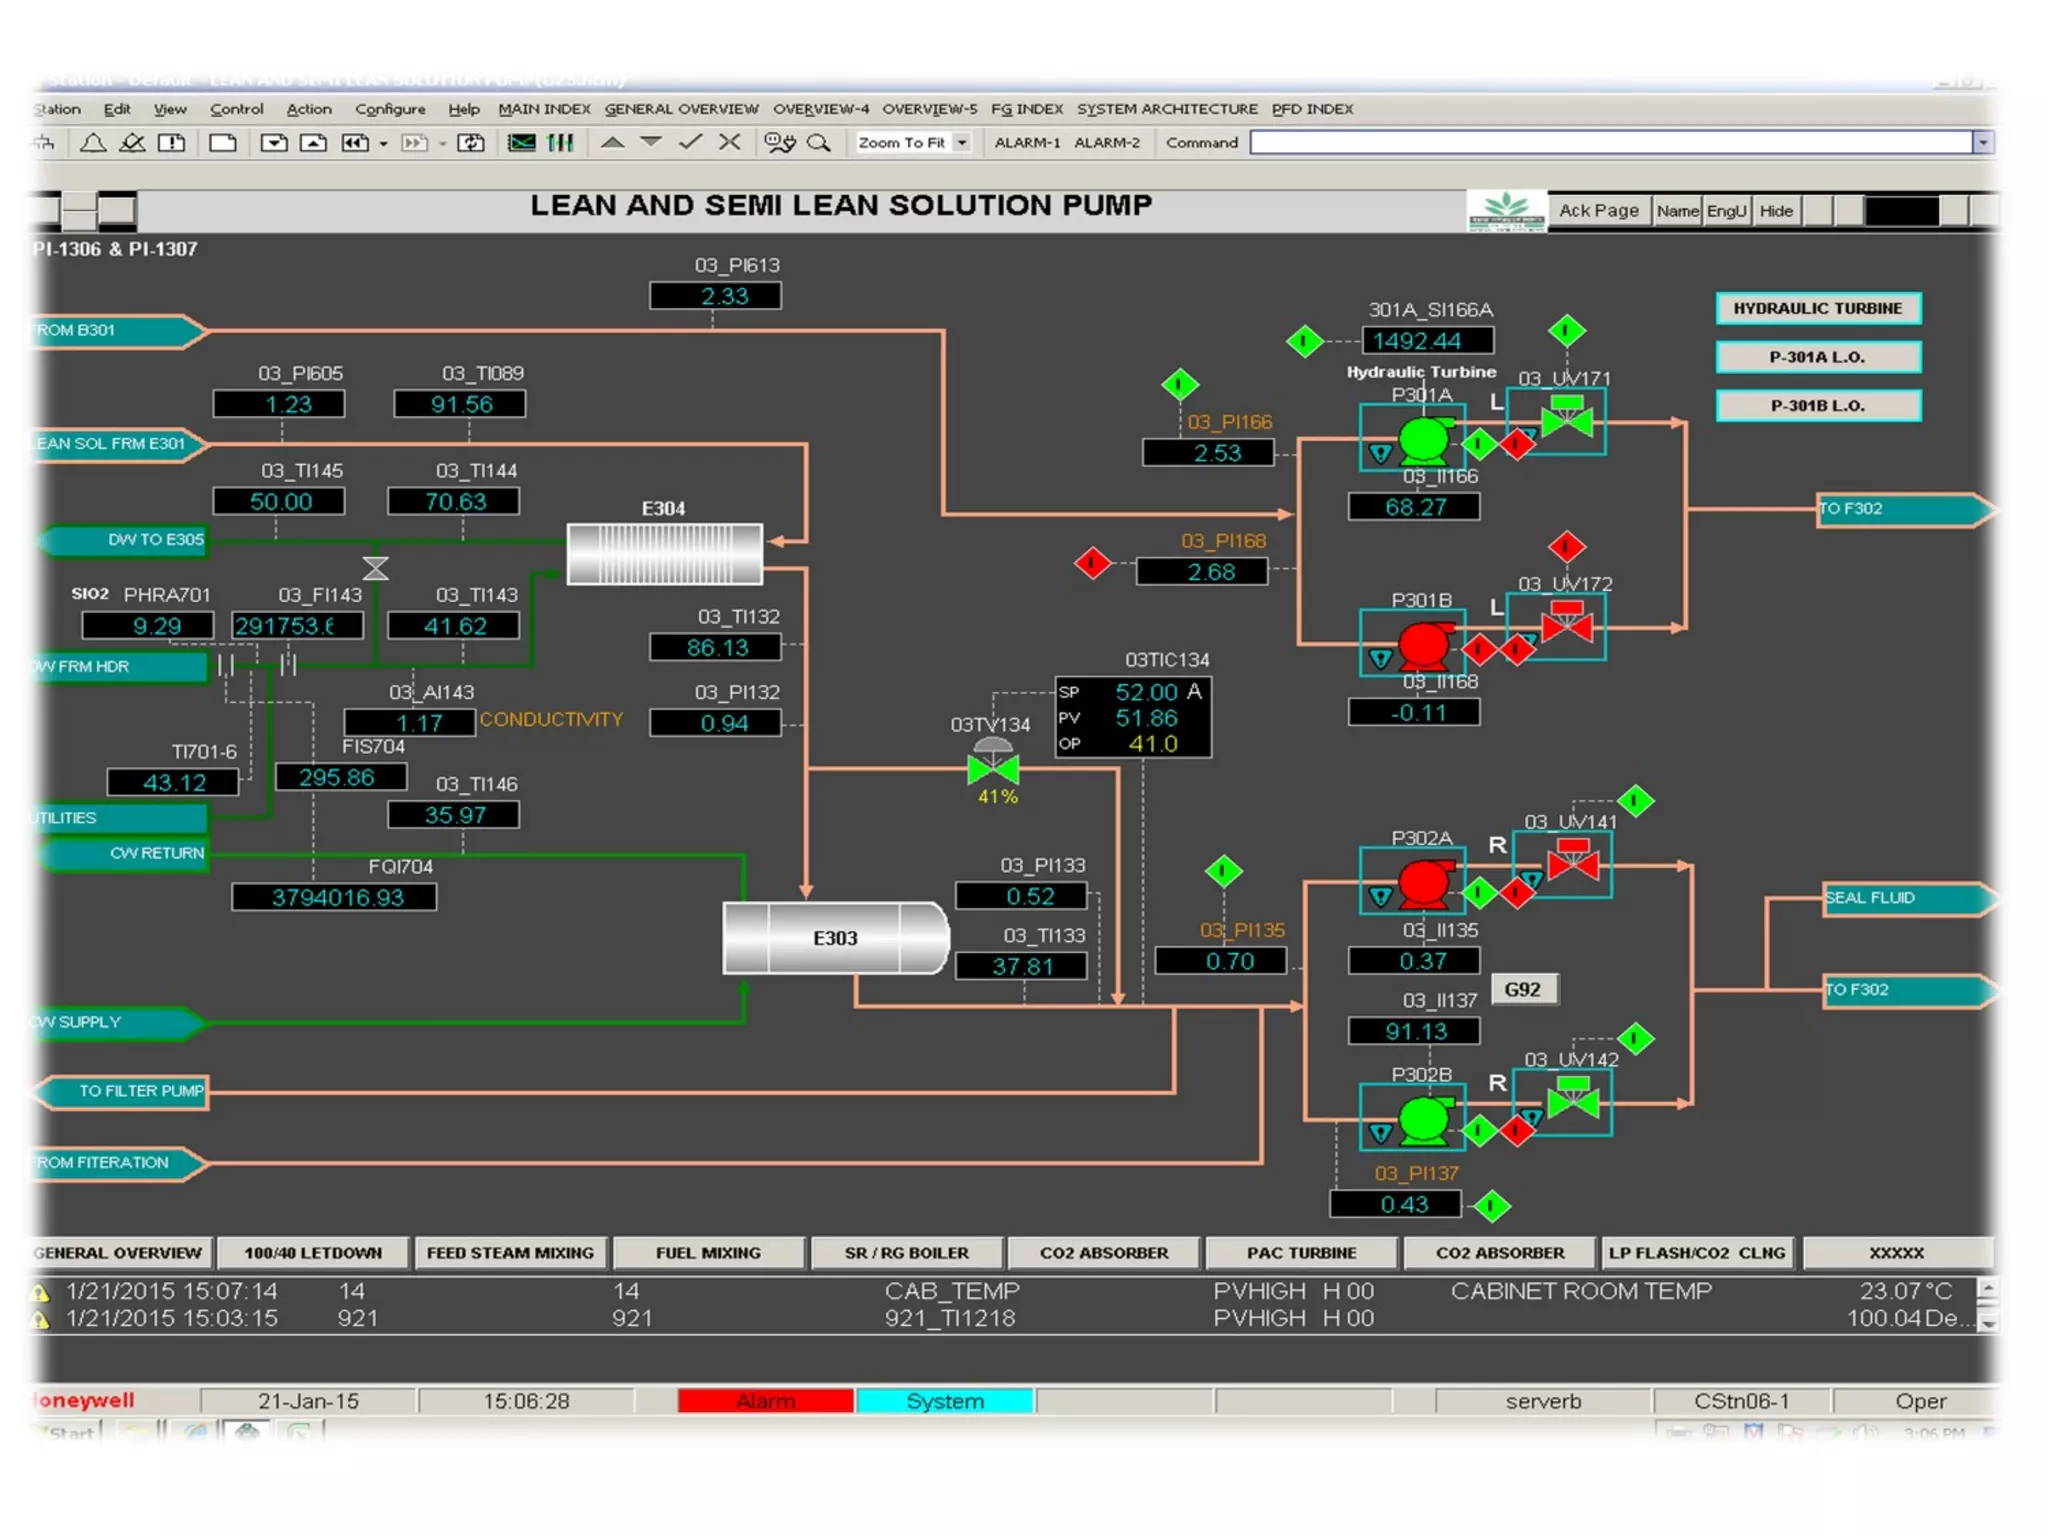
Task: Click the 03TV134 control valve
Action: 992,767
